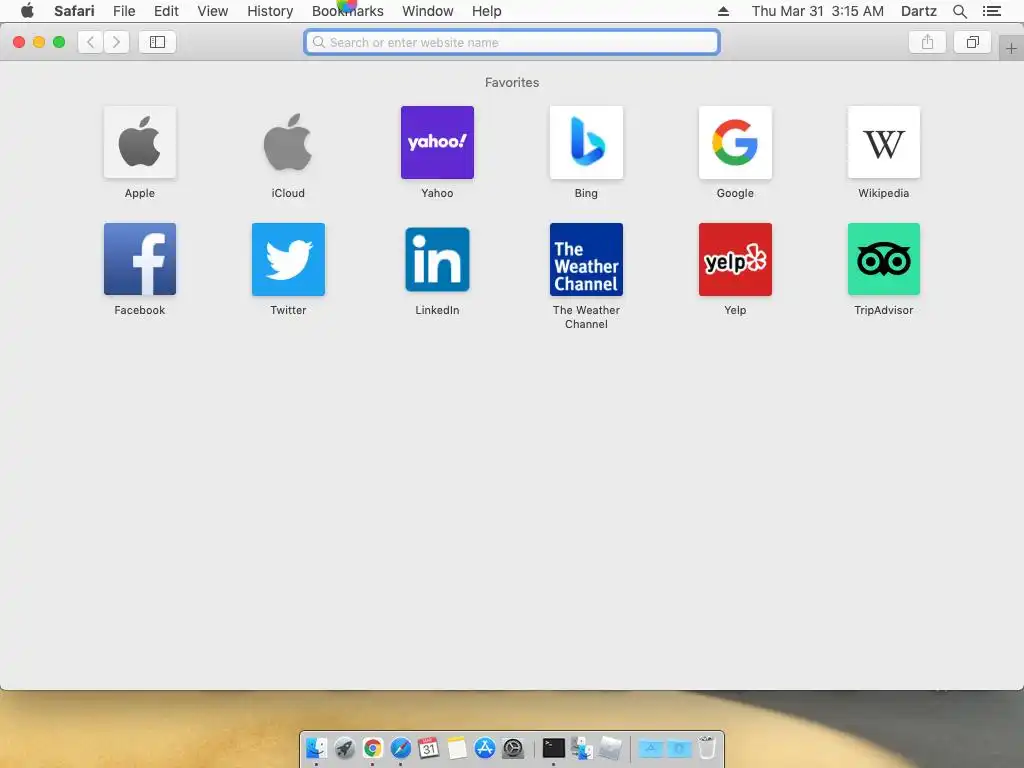This screenshot has width=1024, height=768.
Task: Open the Help menu
Action: (487, 11)
